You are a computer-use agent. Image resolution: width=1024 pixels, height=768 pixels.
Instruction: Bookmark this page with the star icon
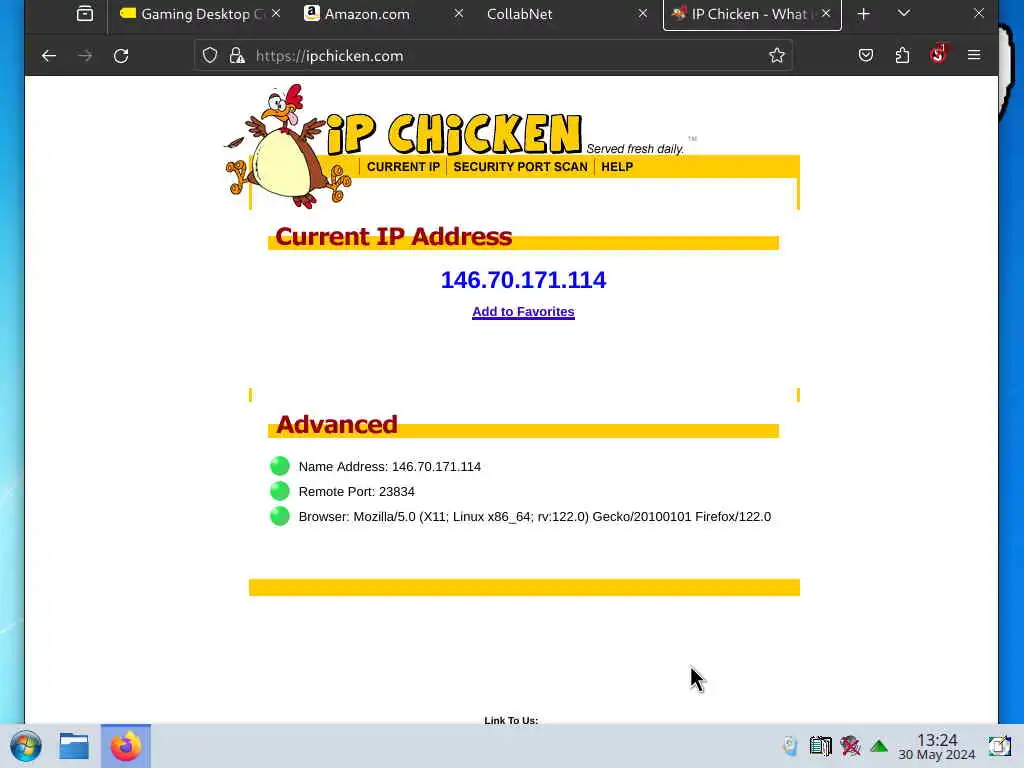(776, 56)
